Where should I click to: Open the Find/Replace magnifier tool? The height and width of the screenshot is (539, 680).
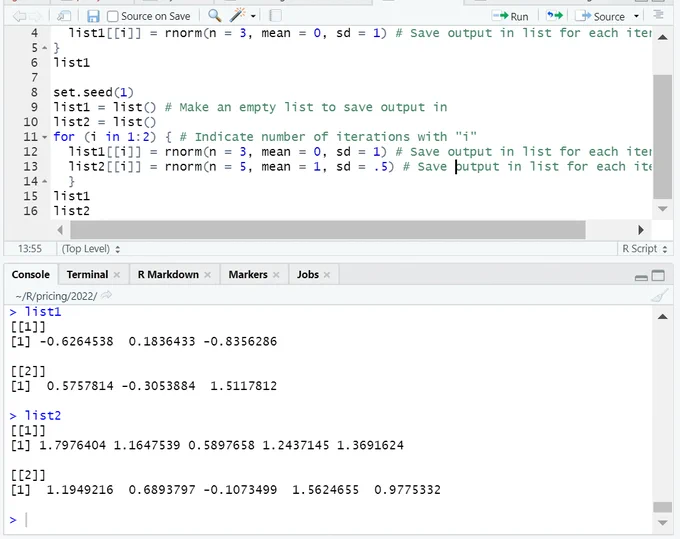tap(214, 16)
